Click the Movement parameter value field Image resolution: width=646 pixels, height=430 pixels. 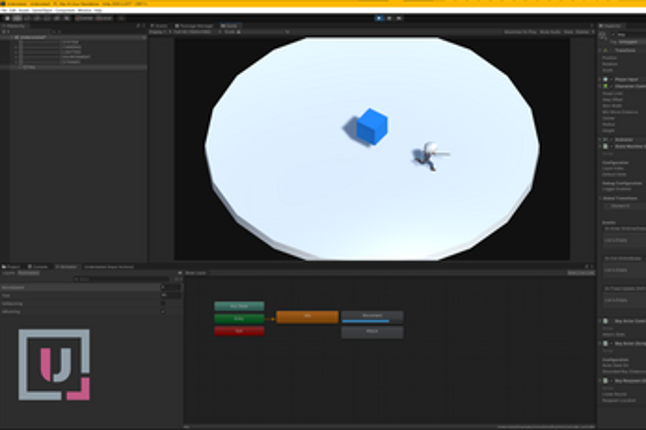(x=172, y=287)
